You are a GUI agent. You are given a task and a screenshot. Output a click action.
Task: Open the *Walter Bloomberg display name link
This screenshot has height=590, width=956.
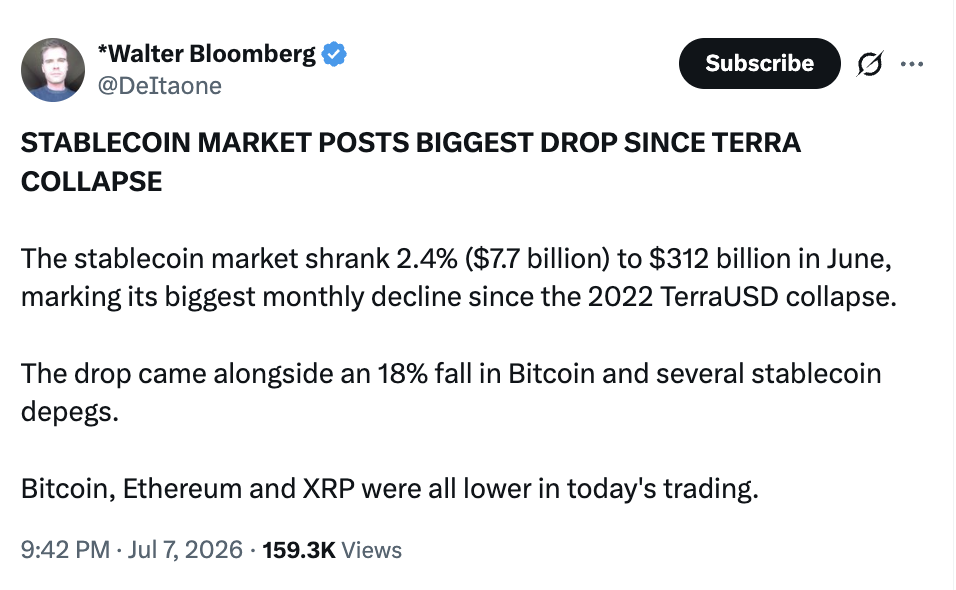[206, 54]
